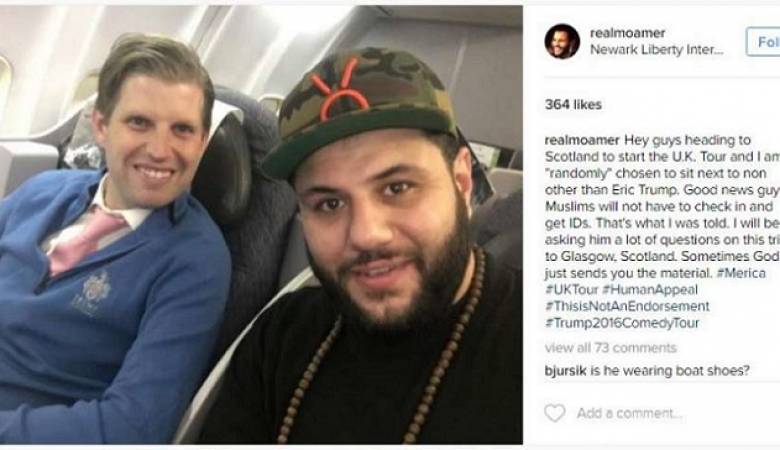Image resolution: width=780 pixels, height=450 pixels.
Task: Click realmoamer username in caption
Action: [x=582, y=140]
